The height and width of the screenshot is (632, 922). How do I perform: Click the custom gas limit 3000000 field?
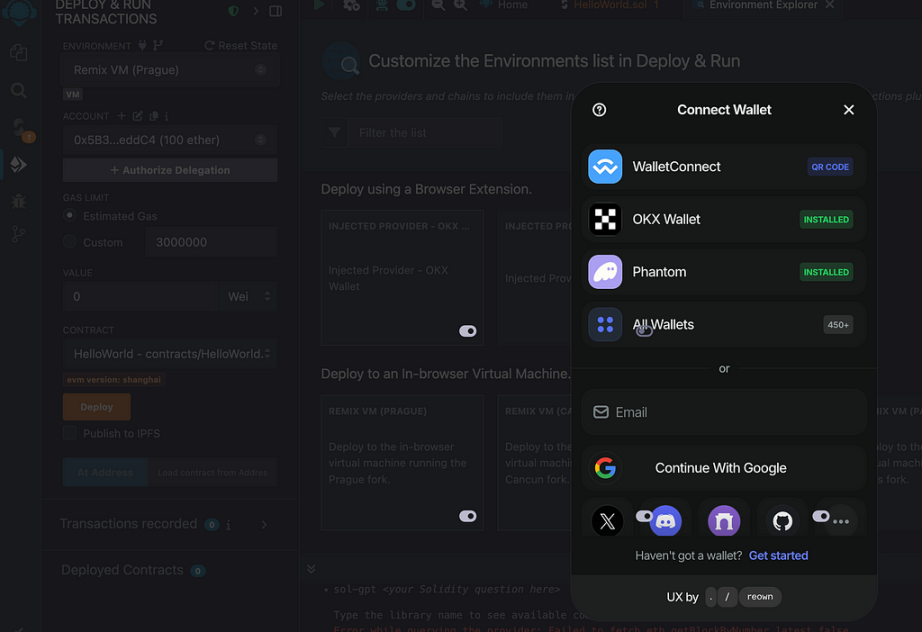(211, 242)
